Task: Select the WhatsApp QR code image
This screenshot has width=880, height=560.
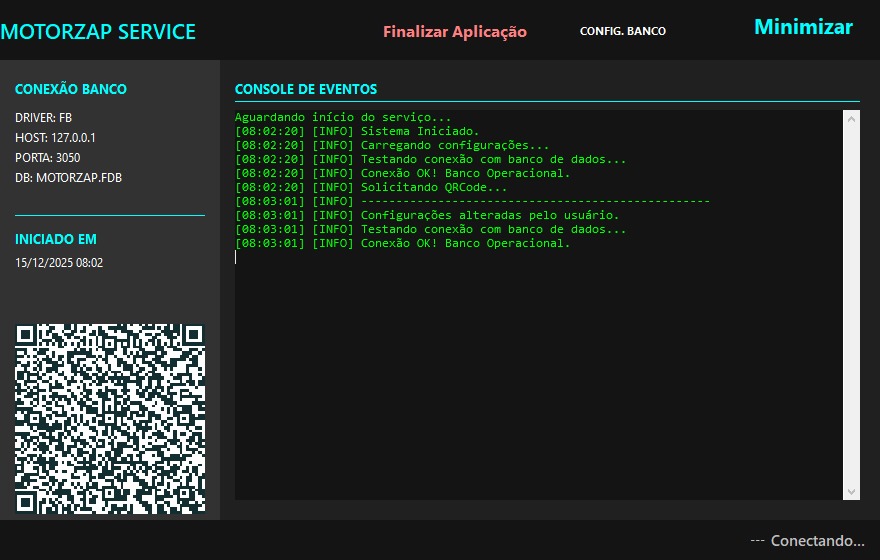Action: [x=110, y=418]
